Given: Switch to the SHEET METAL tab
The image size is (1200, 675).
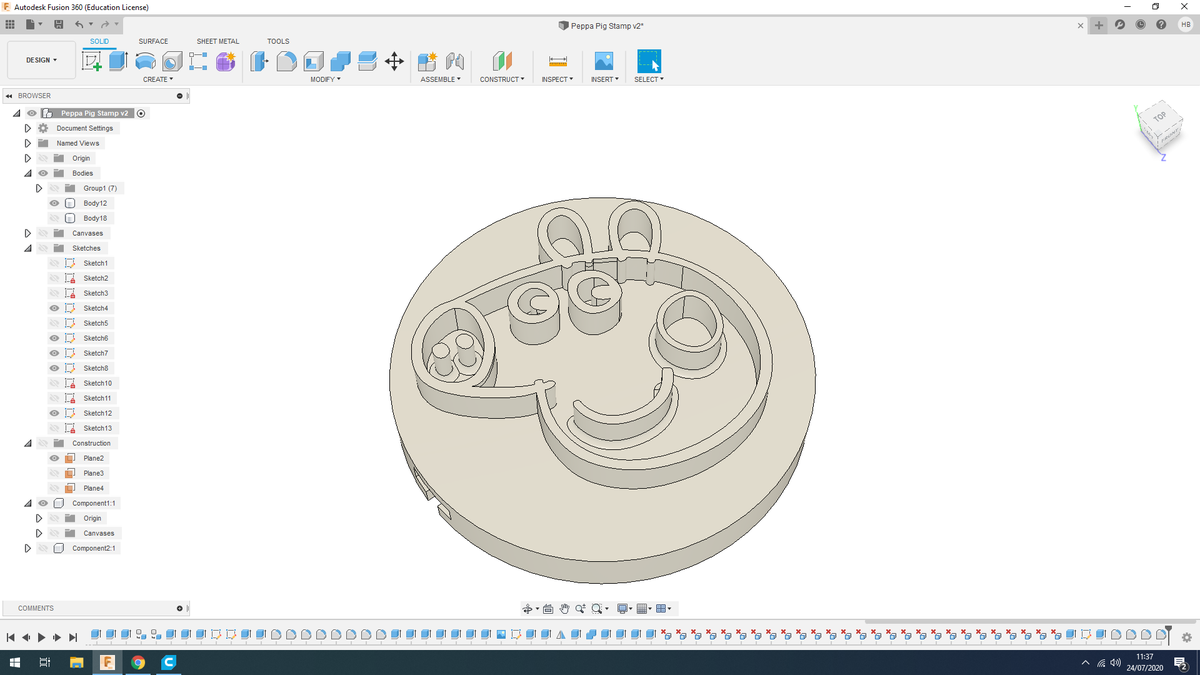Looking at the screenshot, I should 218,41.
